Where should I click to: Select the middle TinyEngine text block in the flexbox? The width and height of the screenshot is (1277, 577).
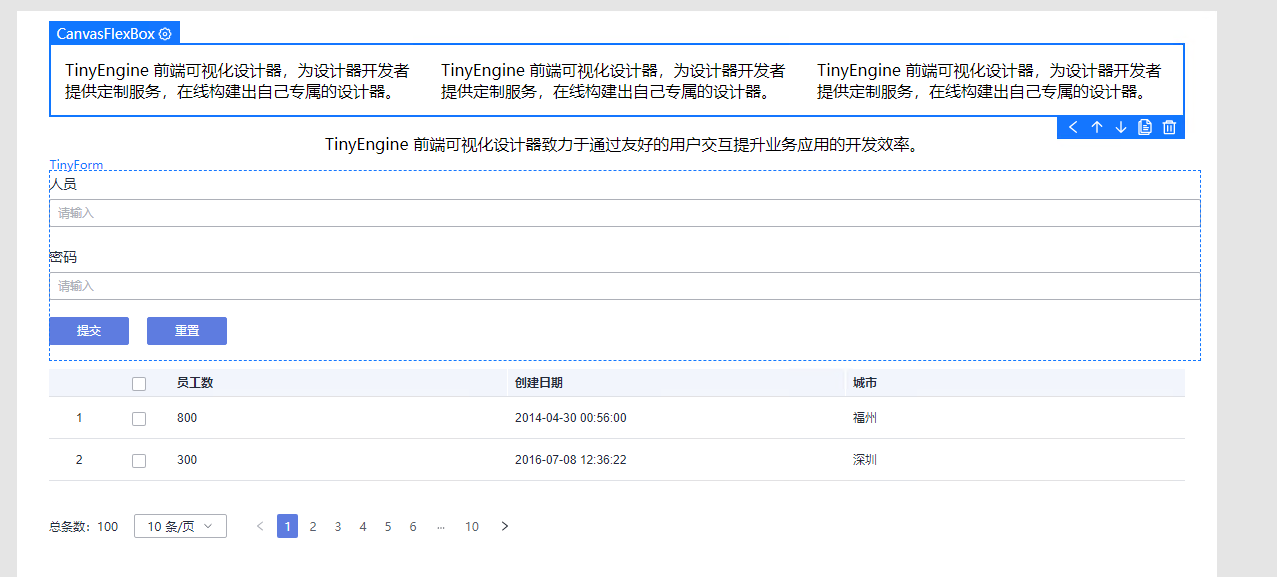[613, 81]
